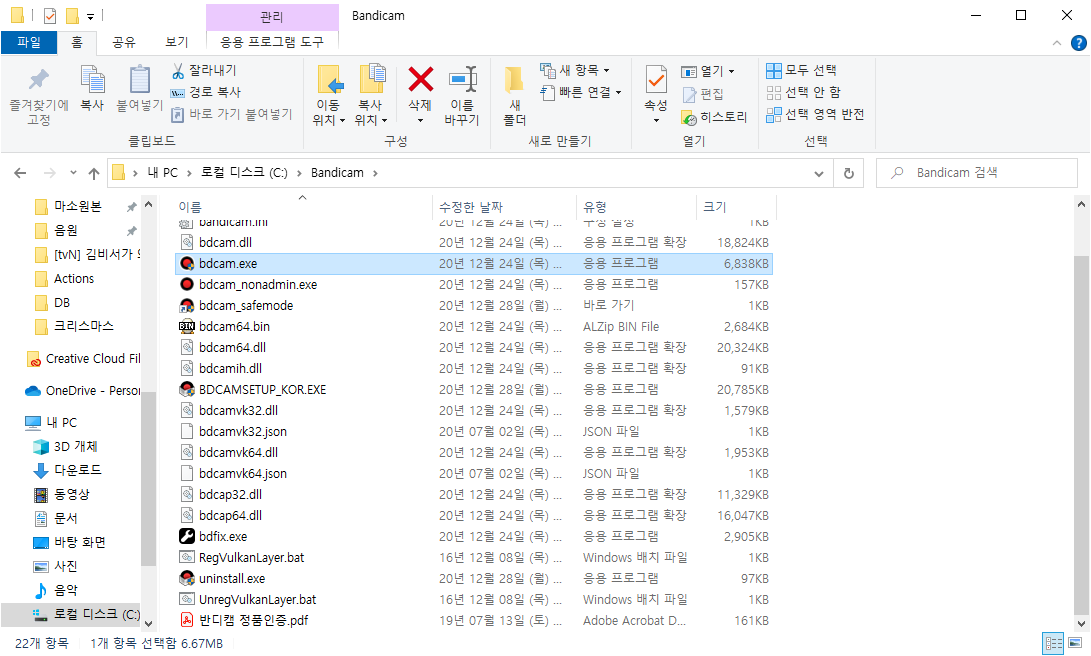Click the Properties (속성) checkmark icon
The width and height of the screenshot is (1091, 656).
[x=655, y=79]
